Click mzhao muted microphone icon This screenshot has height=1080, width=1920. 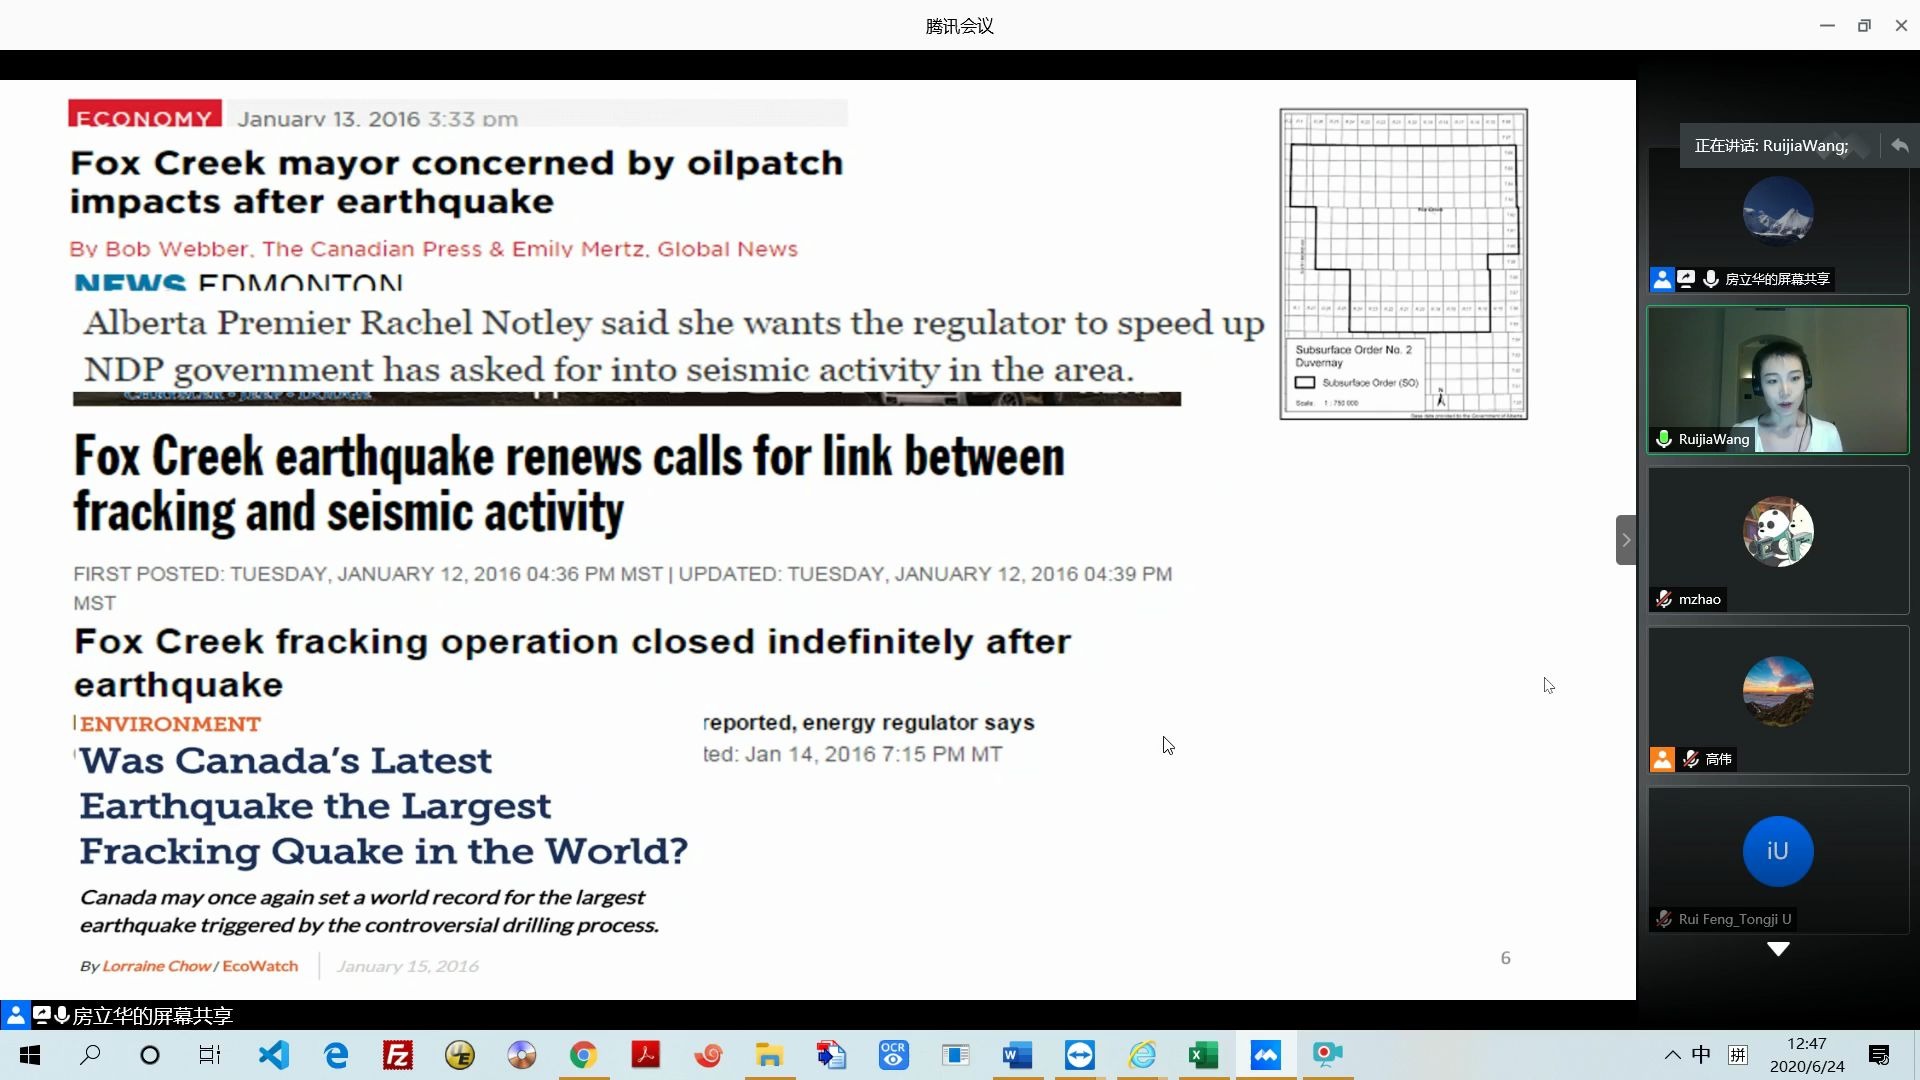(1664, 599)
